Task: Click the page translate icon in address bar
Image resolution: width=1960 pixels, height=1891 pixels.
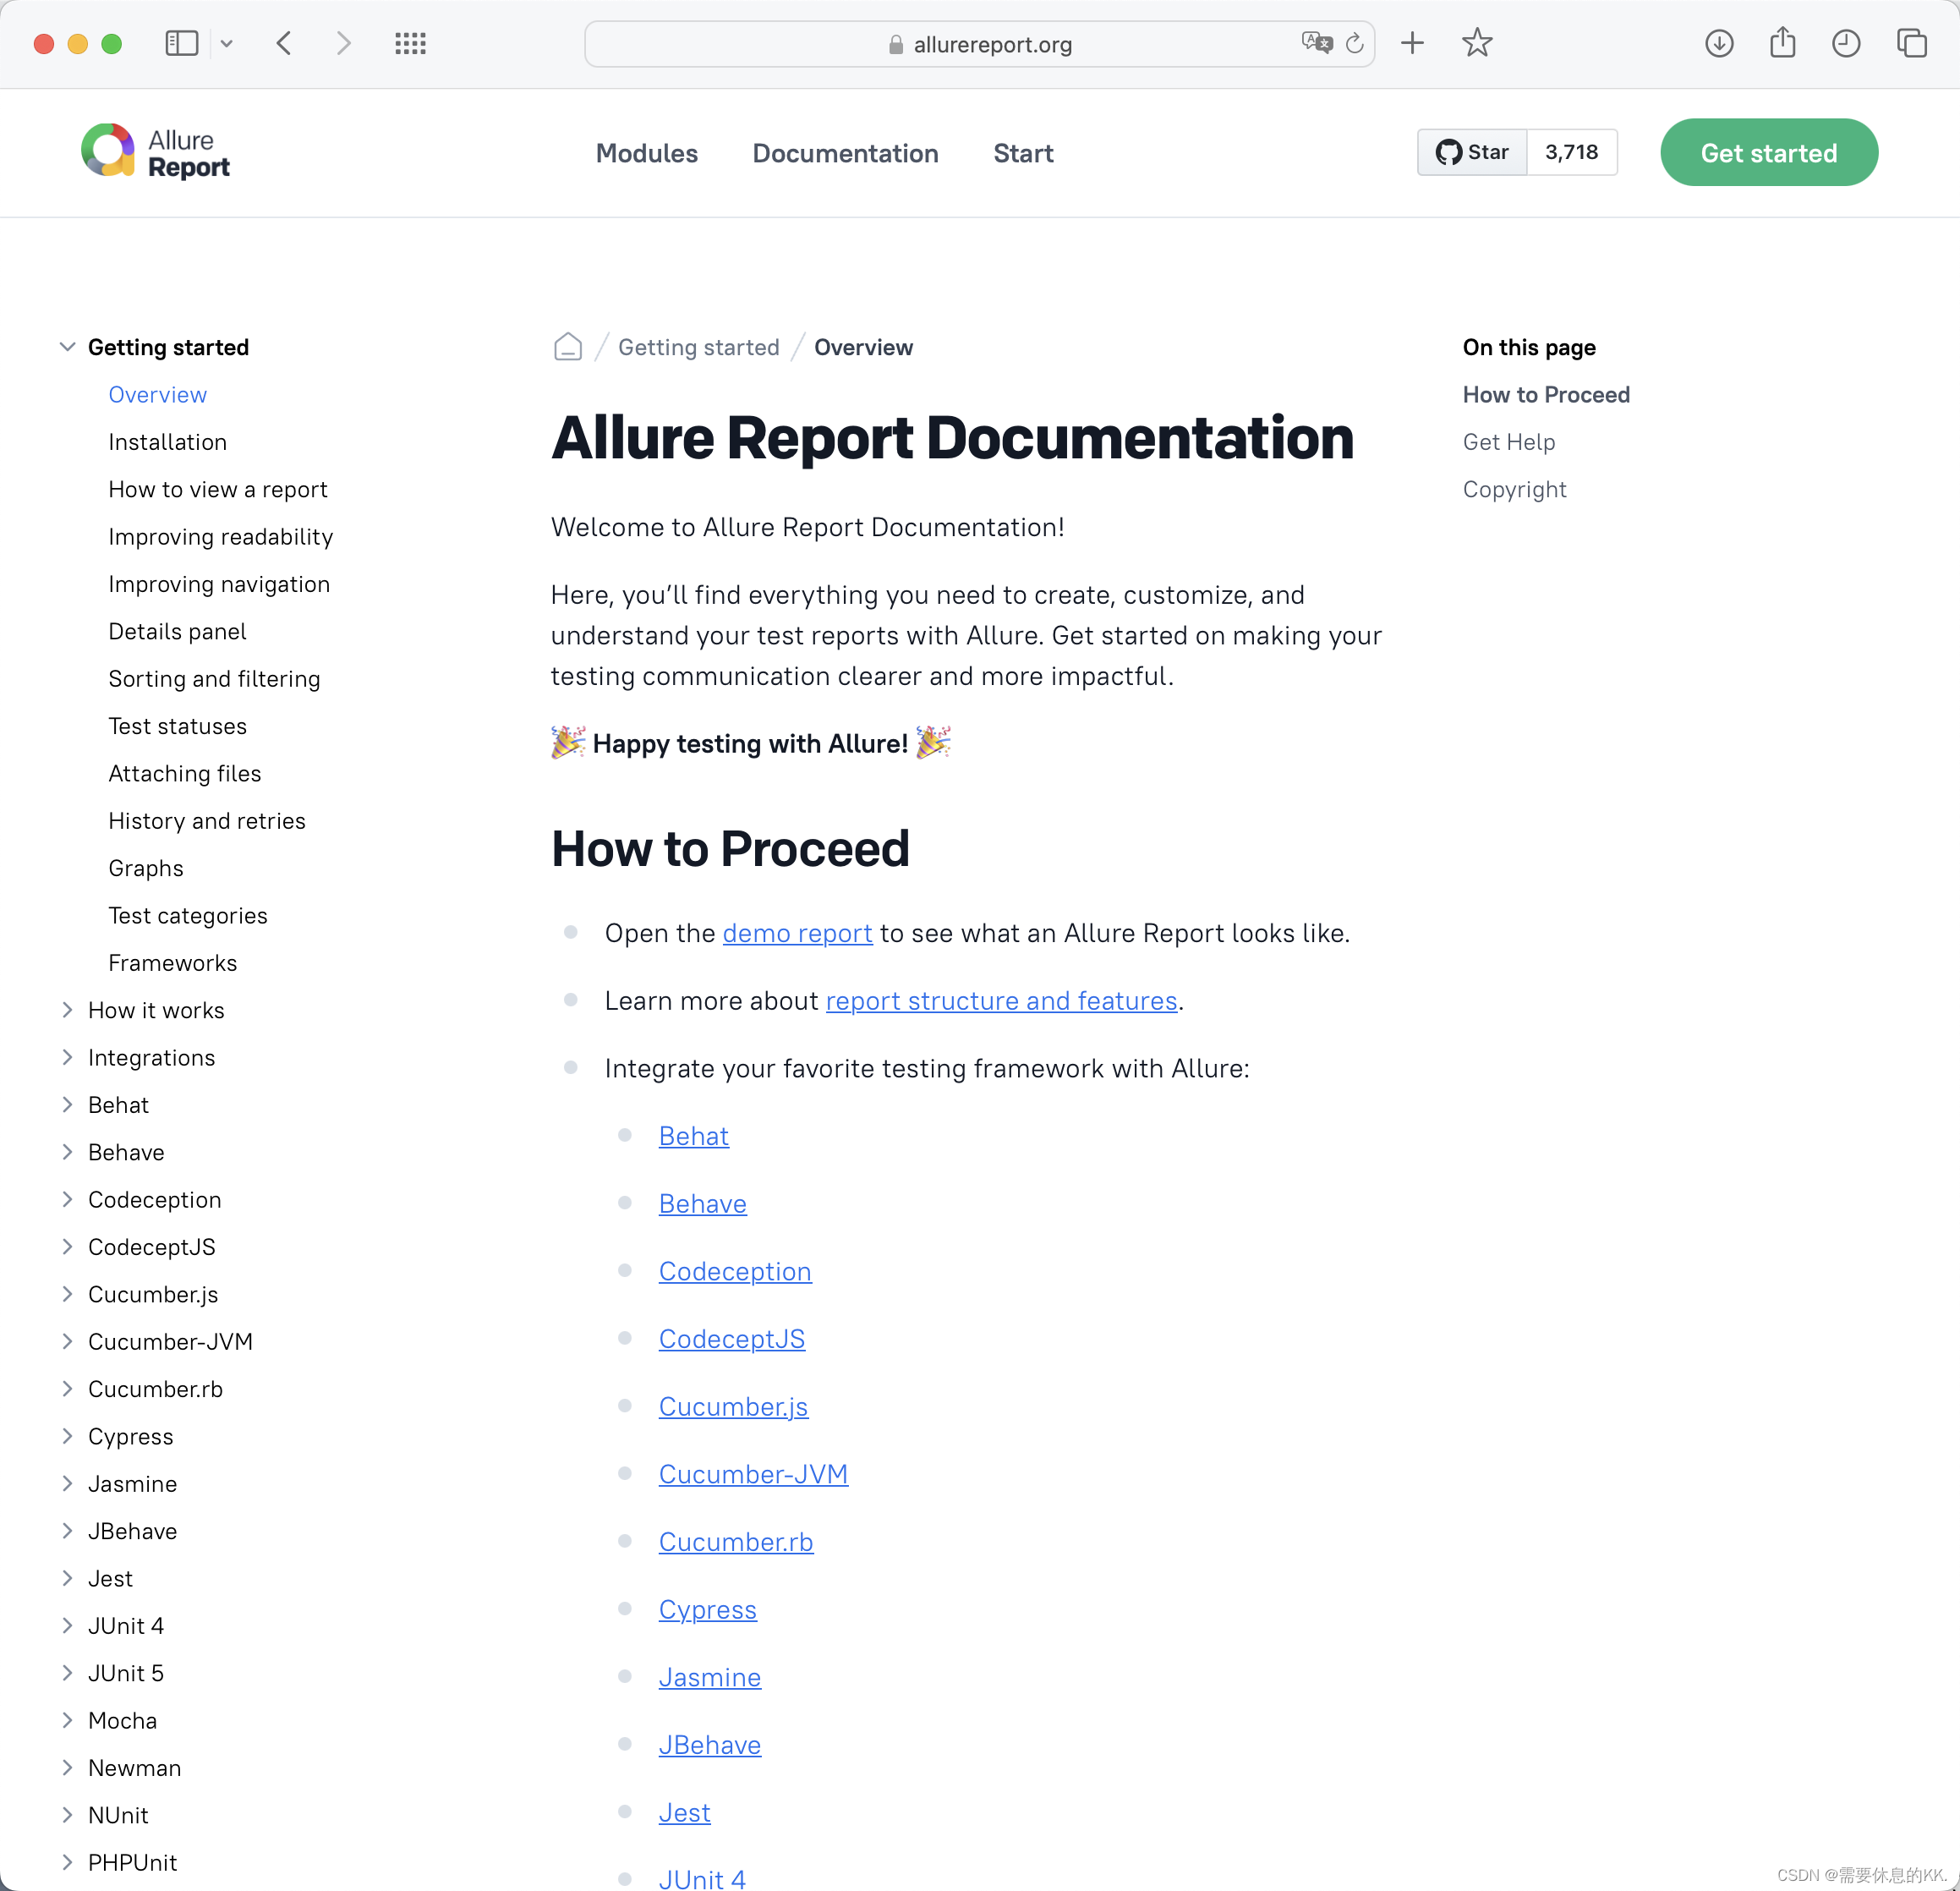Action: [1316, 43]
